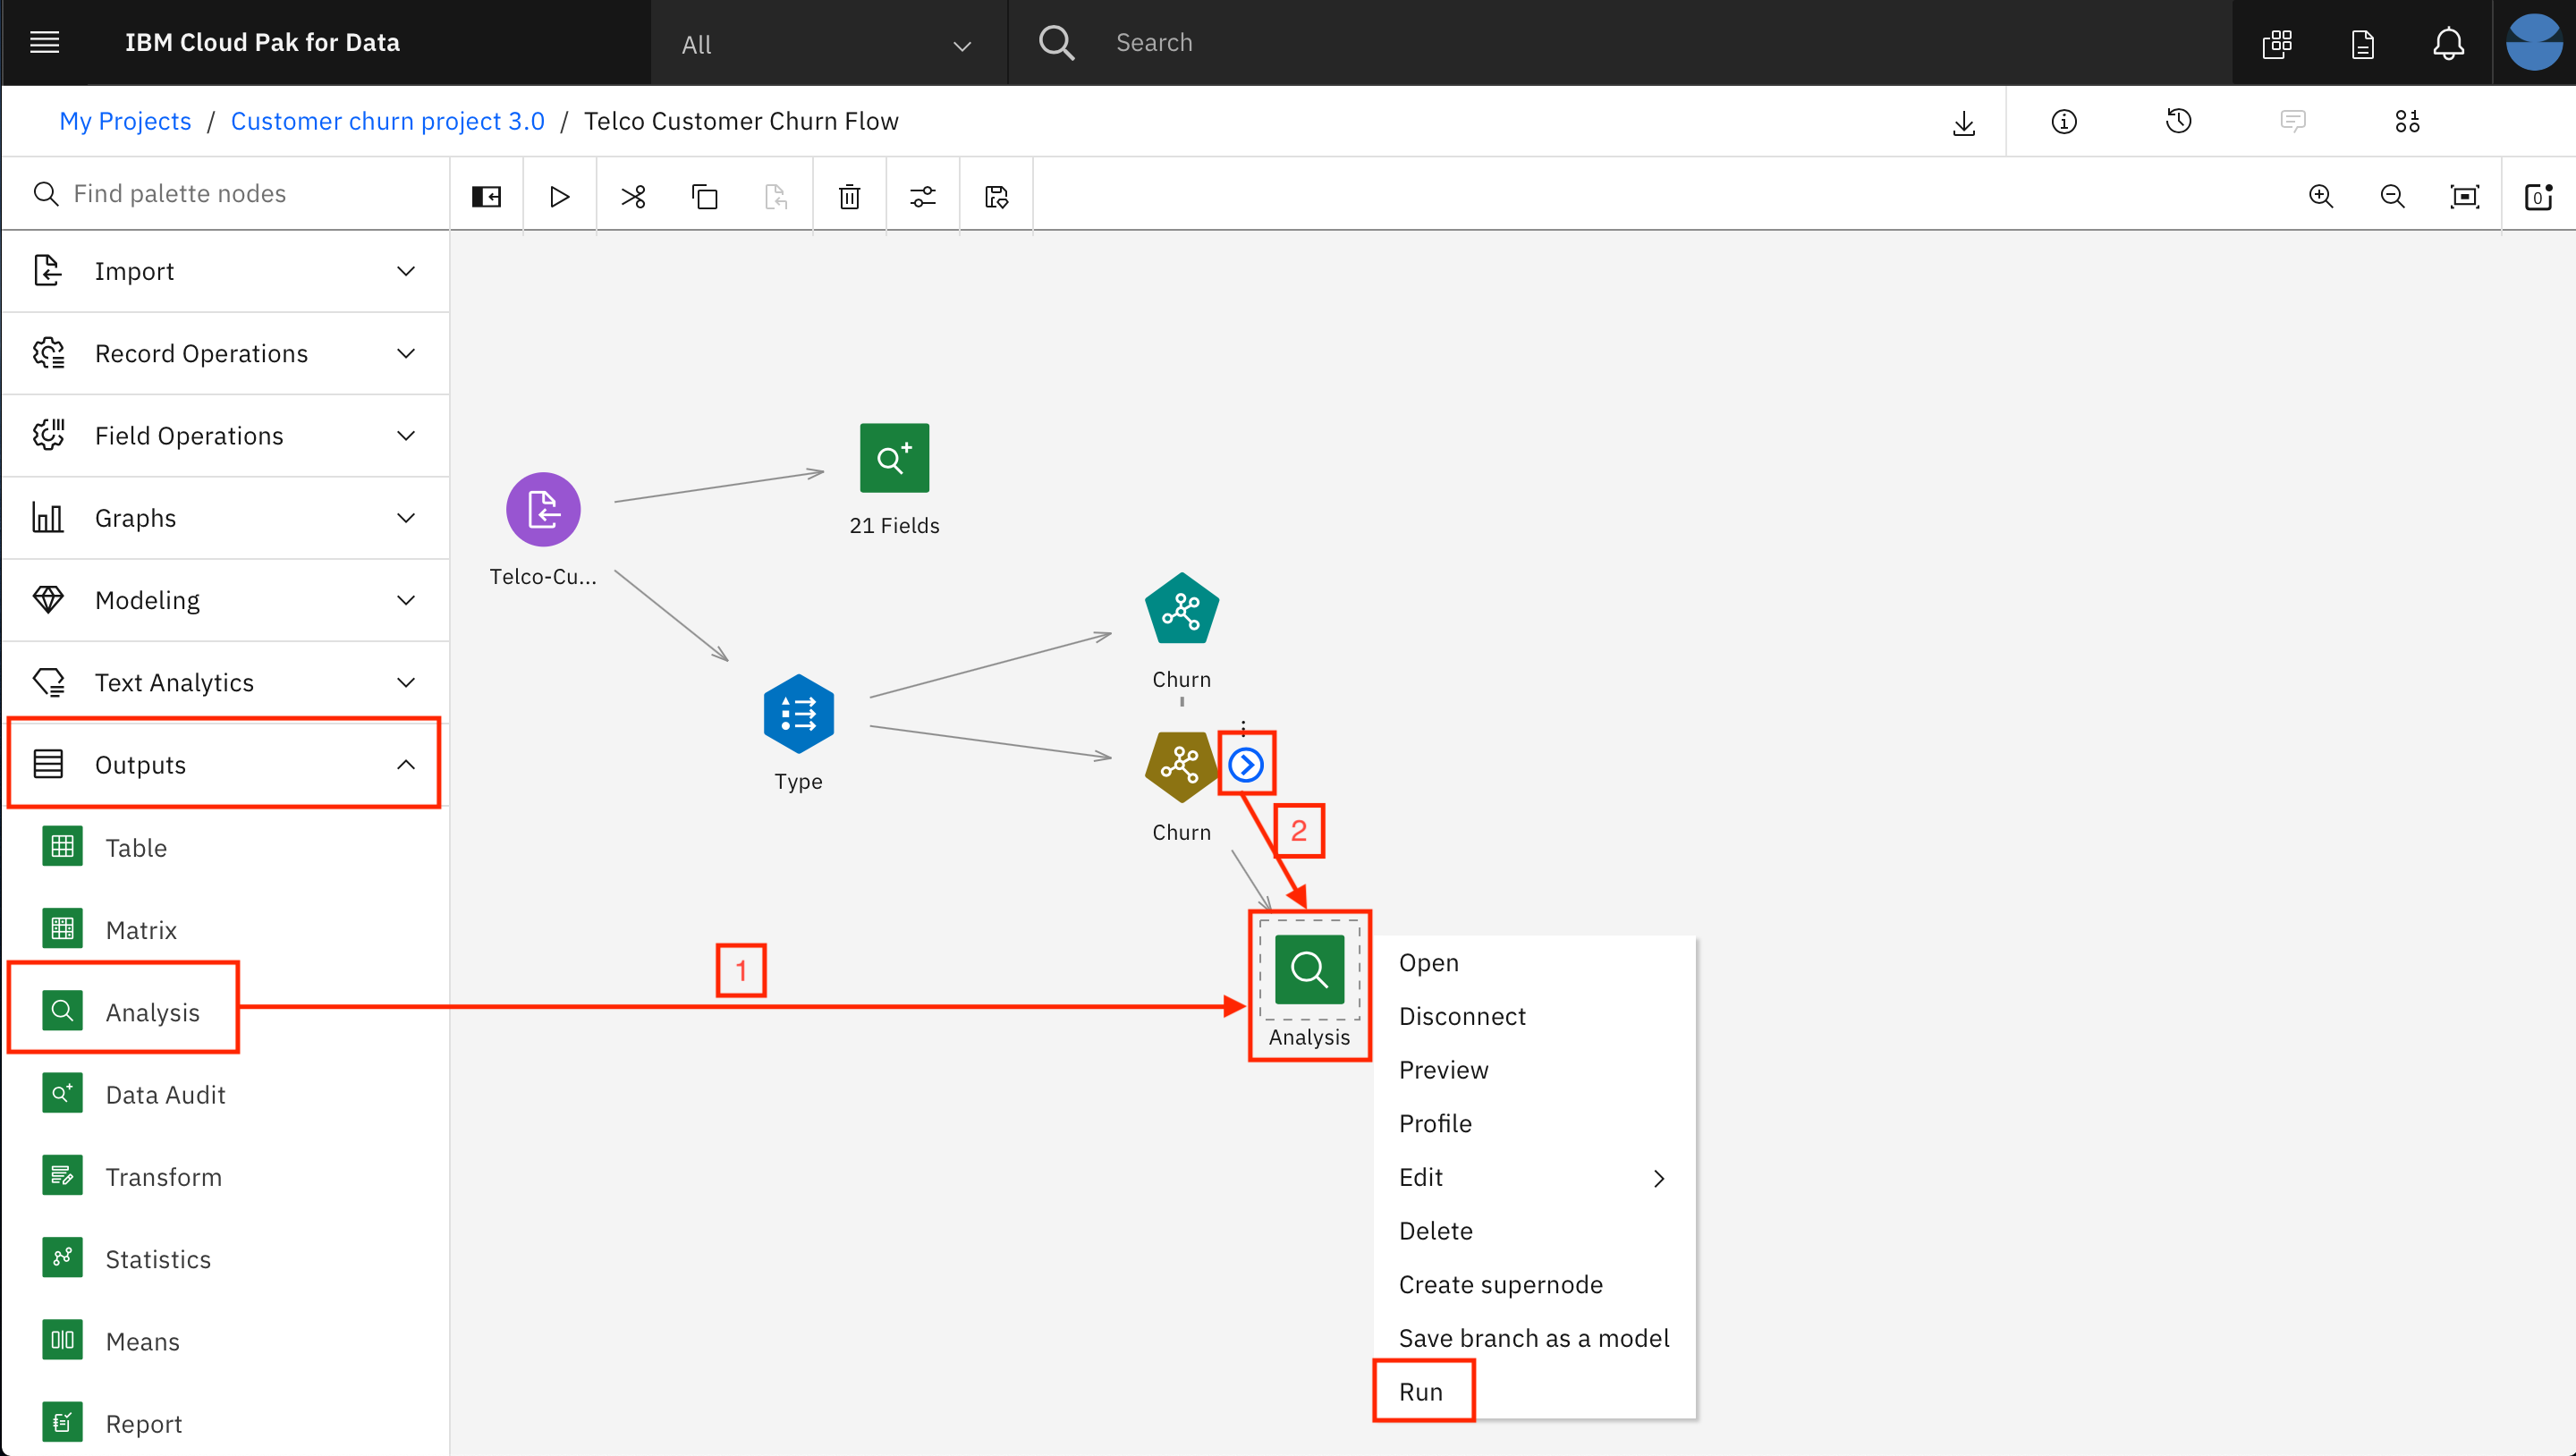Toggle the palette panel icon
Image resolution: width=2576 pixels, height=1456 pixels.
coord(486,196)
